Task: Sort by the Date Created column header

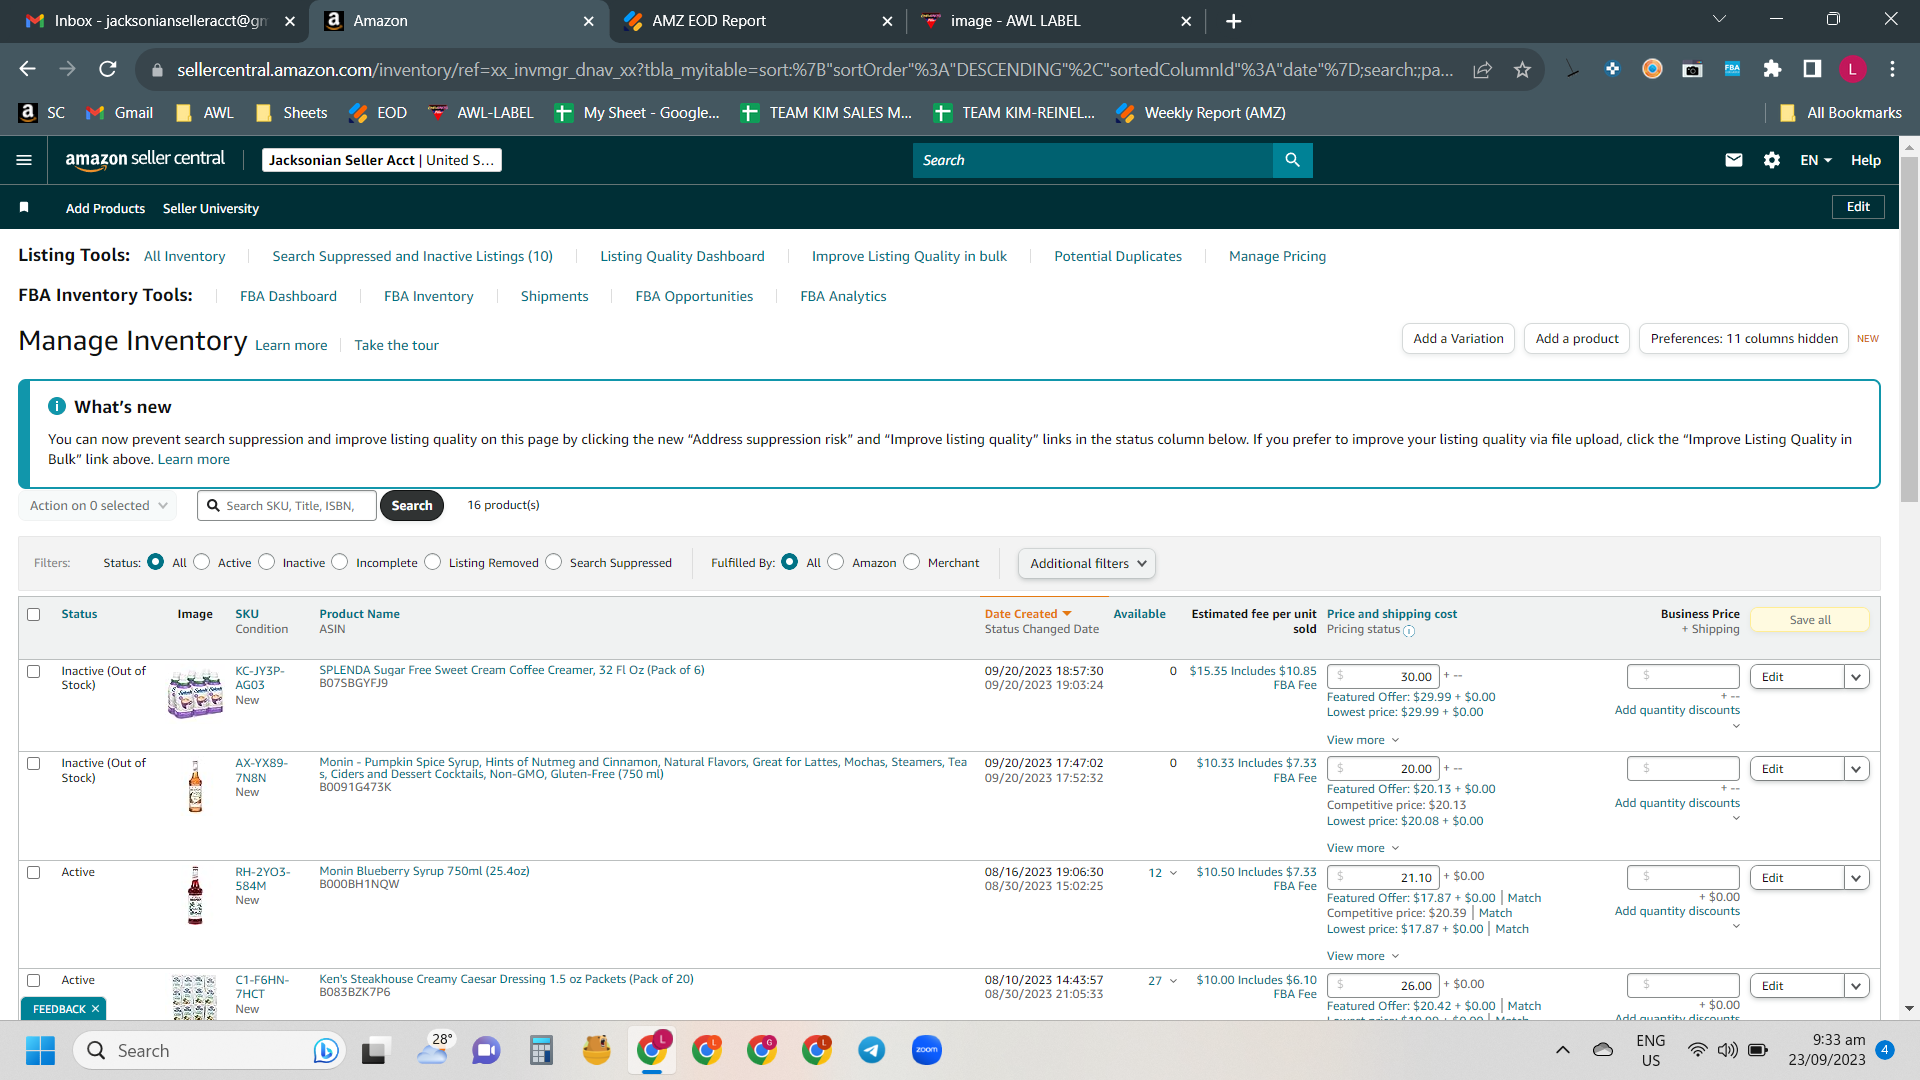Action: click(x=1027, y=614)
